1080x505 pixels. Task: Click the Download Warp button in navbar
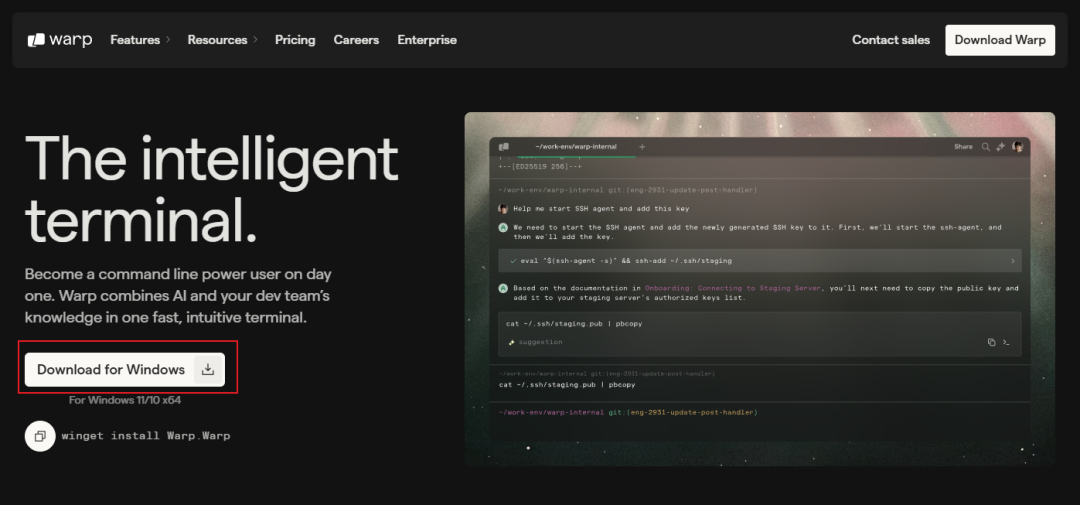999,40
